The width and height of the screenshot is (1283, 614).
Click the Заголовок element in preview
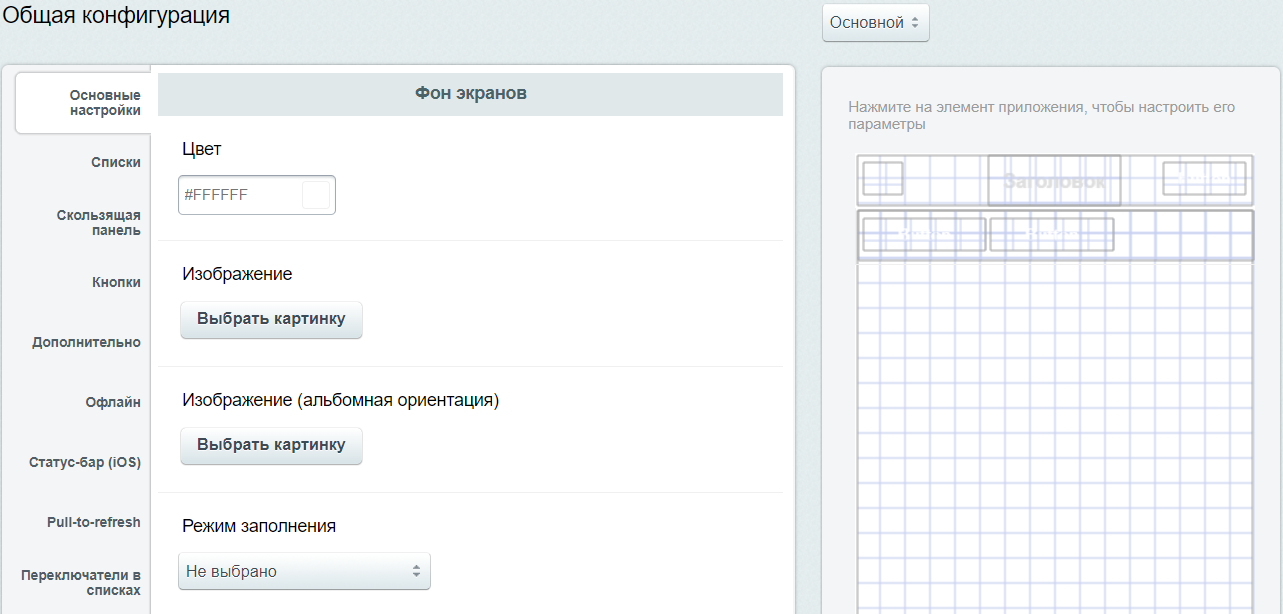1054,181
